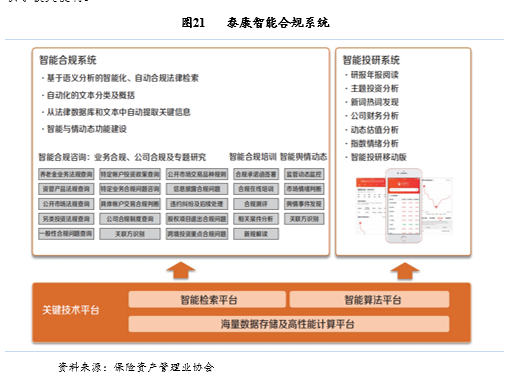The width and height of the screenshot is (505, 380).
Task: Click the 海量数据存储及高性能计算平台 bar
Action: point(289,324)
